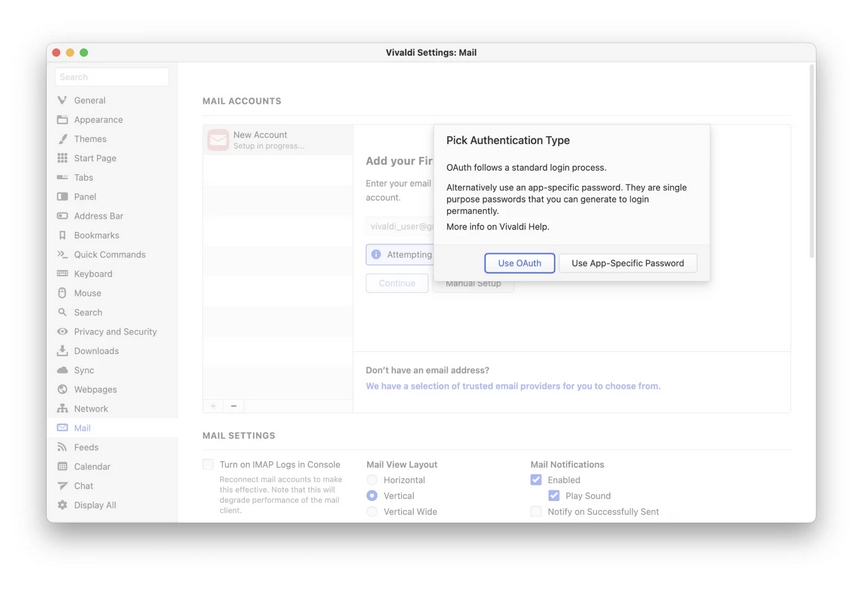Select the Address Bar icon
The image size is (860, 589).
click(x=62, y=216)
